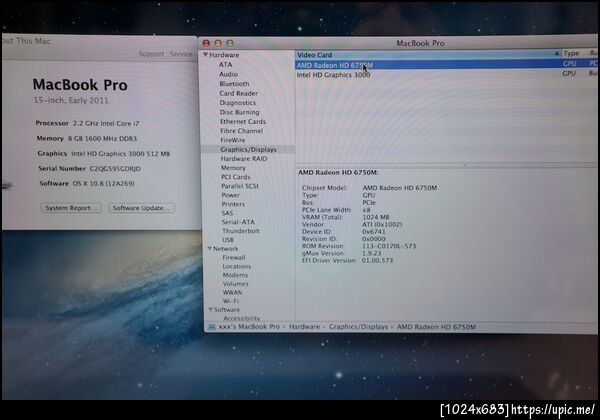Select Memory in the sidebar list
Image resolution: width=600 pixels, height=420 pixels.
click(x=233, y=168)
